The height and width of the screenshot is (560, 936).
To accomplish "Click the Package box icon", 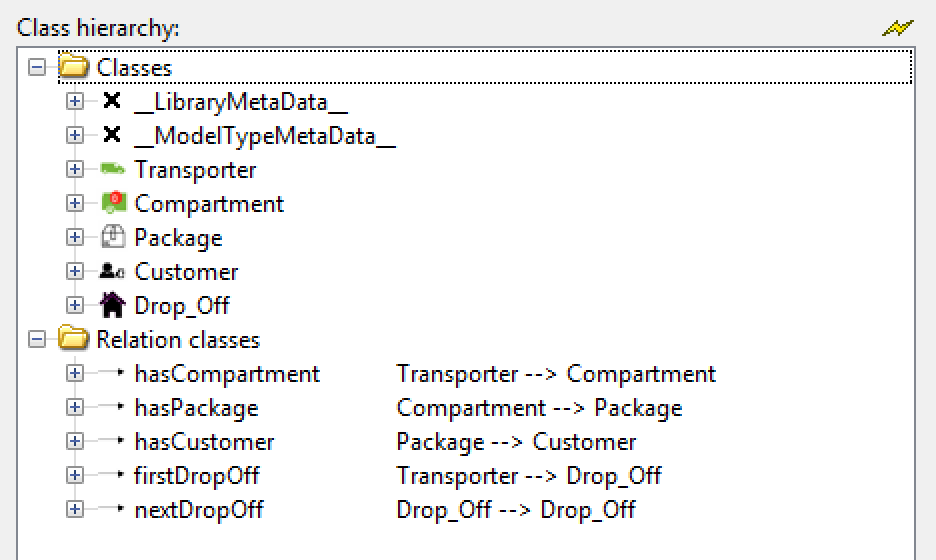I will 113,237.
